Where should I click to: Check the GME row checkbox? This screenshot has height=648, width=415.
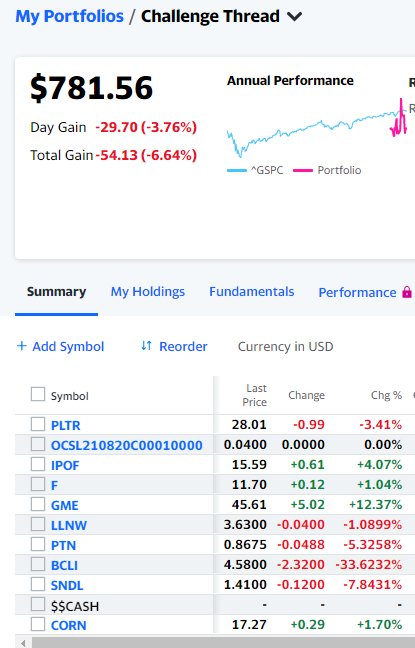38,504
